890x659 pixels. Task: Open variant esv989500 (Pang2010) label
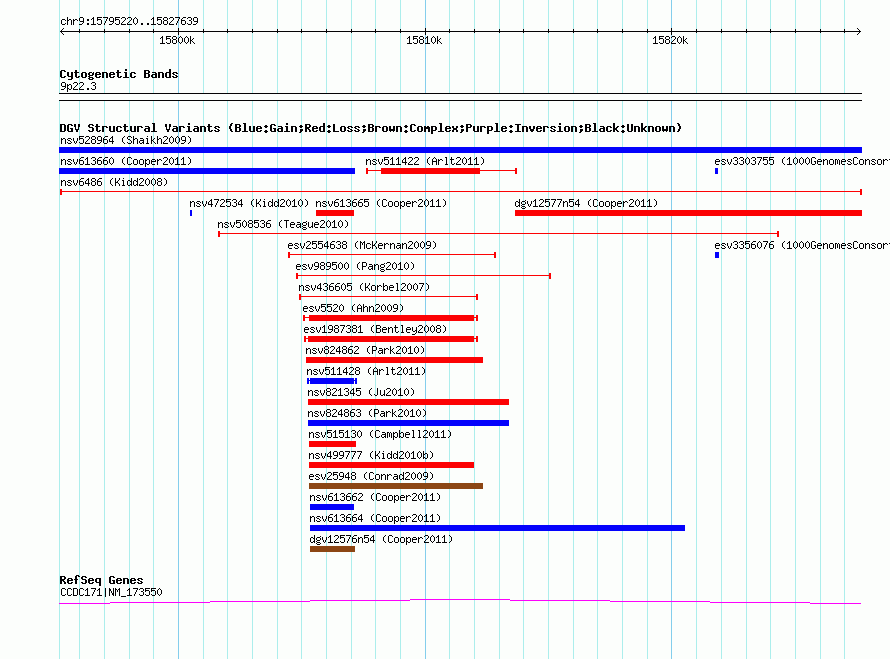click(x=355, y=266)
